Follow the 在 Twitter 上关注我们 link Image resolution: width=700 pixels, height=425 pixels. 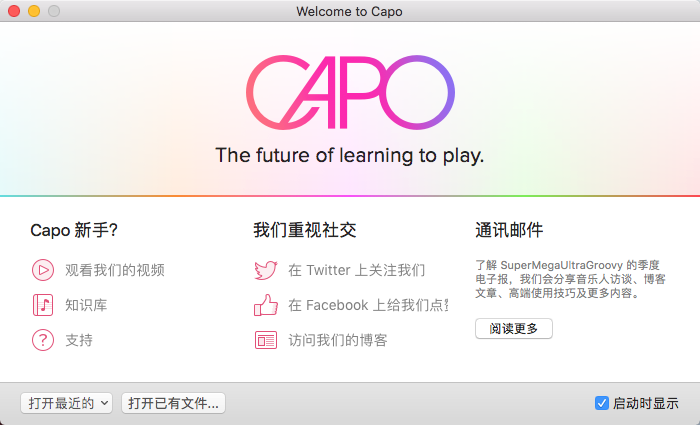(357, 270)
